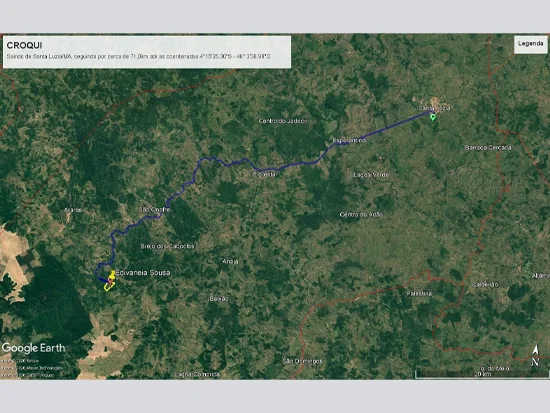Click the red marker inside the yellow polygon
Viewport: 550px width, 413px height.
pyautogui.click(x=110, y=281)
